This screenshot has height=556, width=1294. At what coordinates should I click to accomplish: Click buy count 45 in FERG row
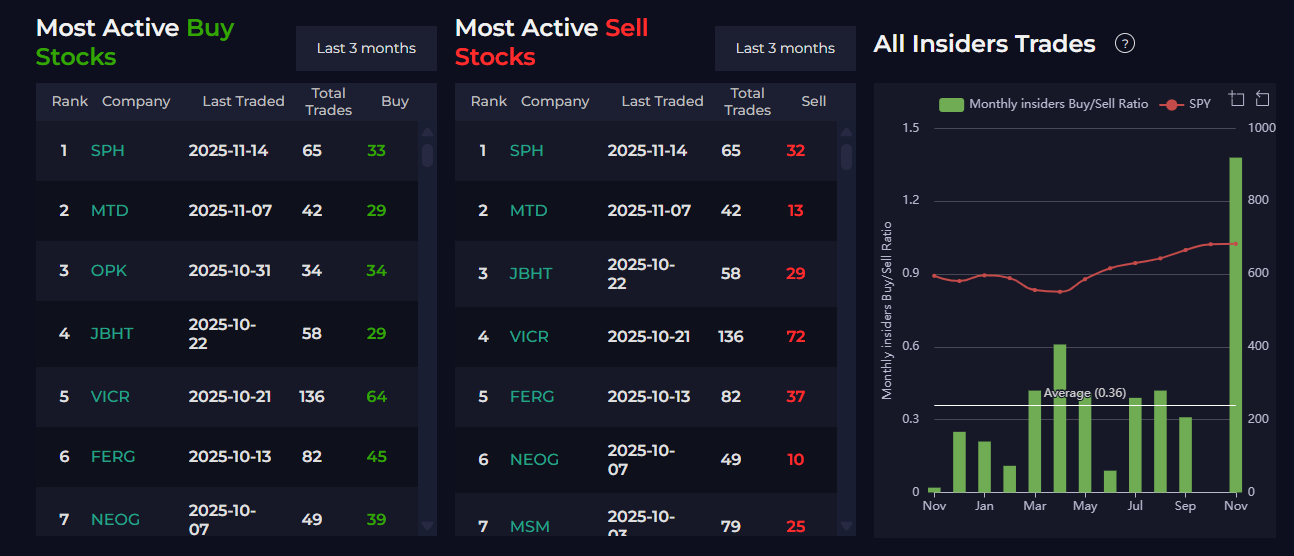tap(377, 457)
